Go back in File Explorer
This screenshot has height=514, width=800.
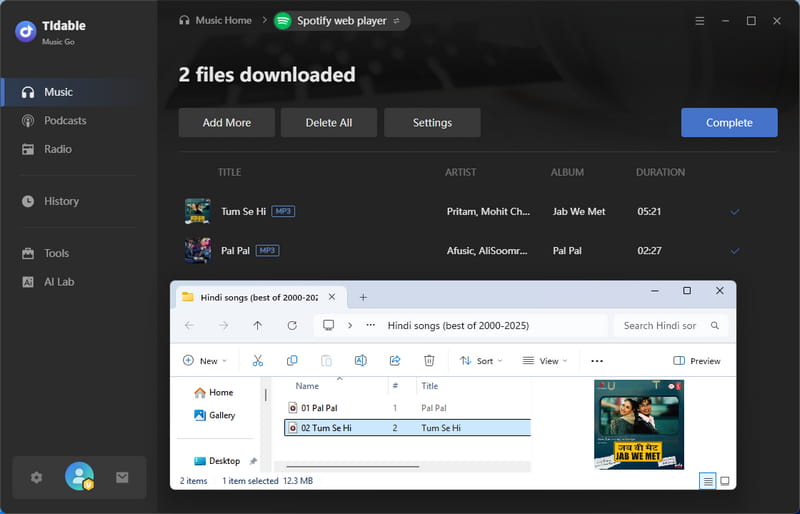[x=189, y=326]
